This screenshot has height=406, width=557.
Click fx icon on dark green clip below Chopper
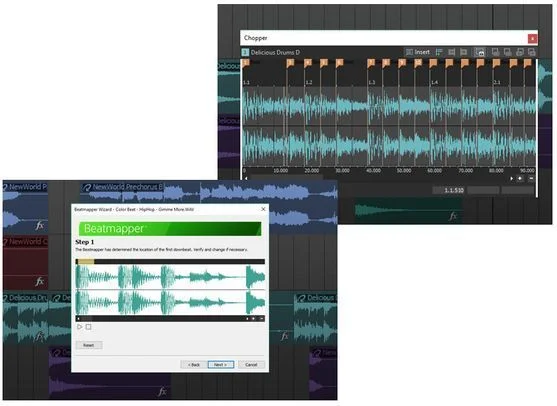(x=453, y=216)
